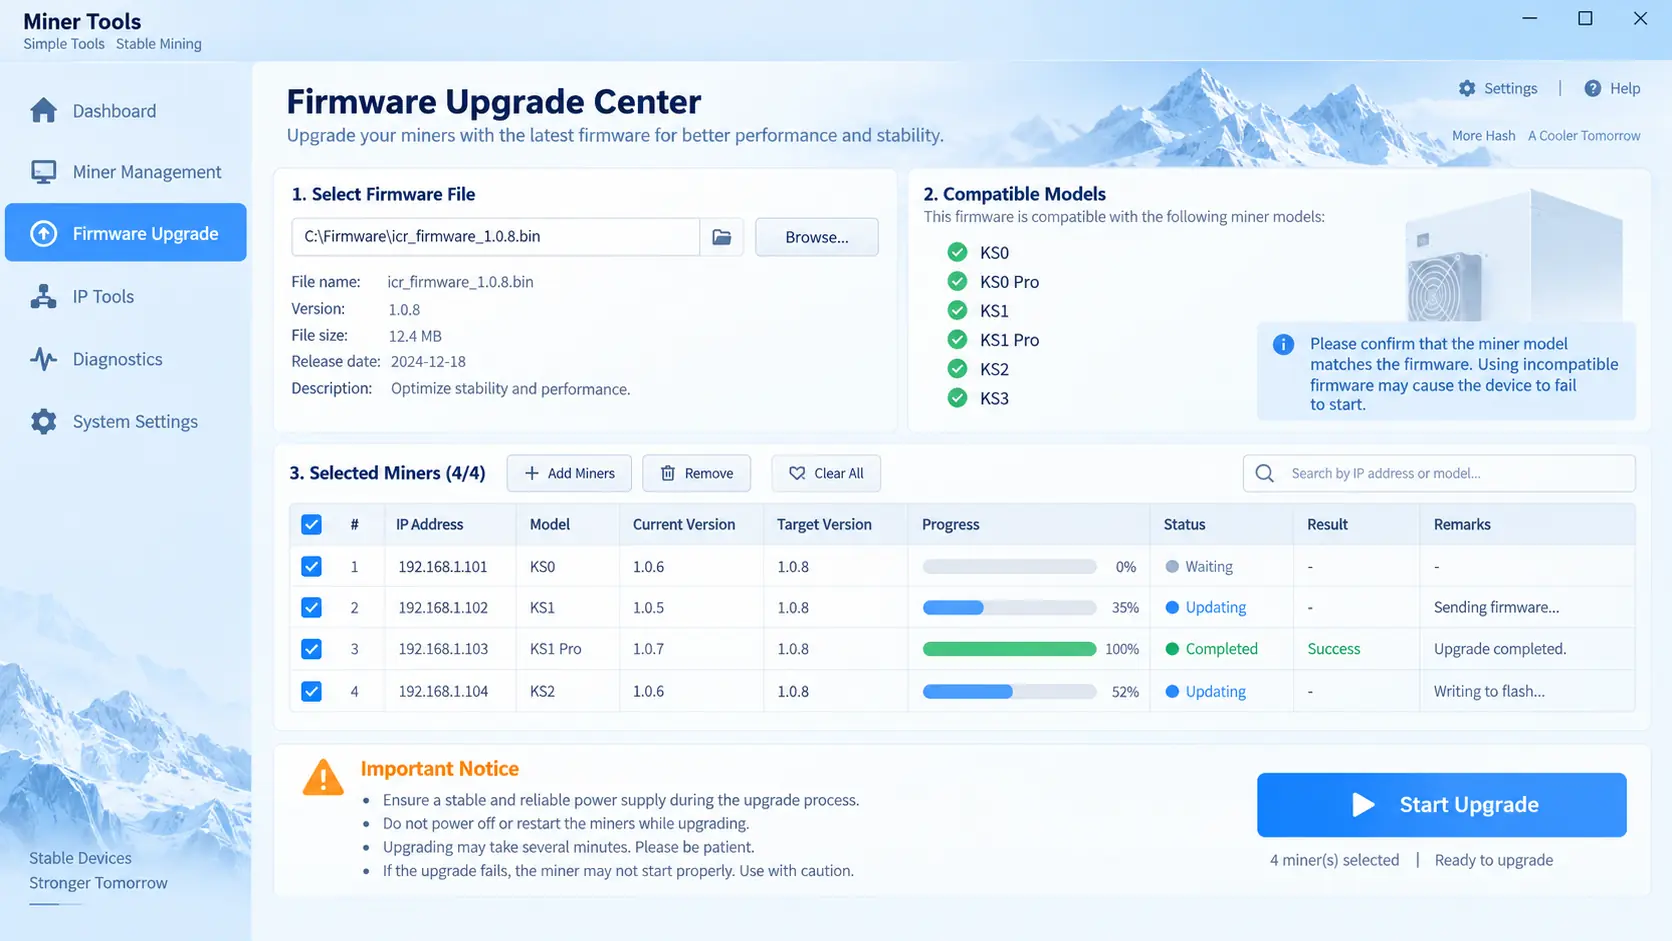Screen dimensions: 1672x941
Task: Click the 'Sending firmware...' remark
Action: 1496,607
